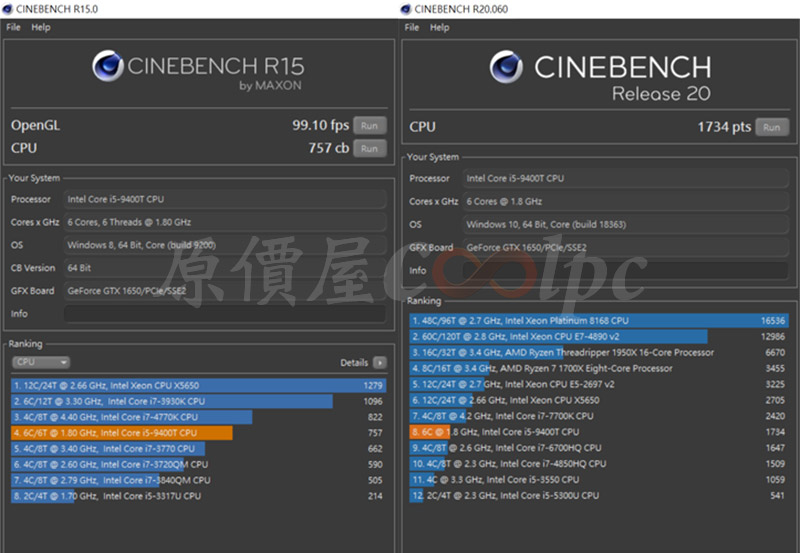Select the orange i5-9400T row in R20 ranking
The height and width of the screenshot is (553, 800).
[x=599, y=432]
